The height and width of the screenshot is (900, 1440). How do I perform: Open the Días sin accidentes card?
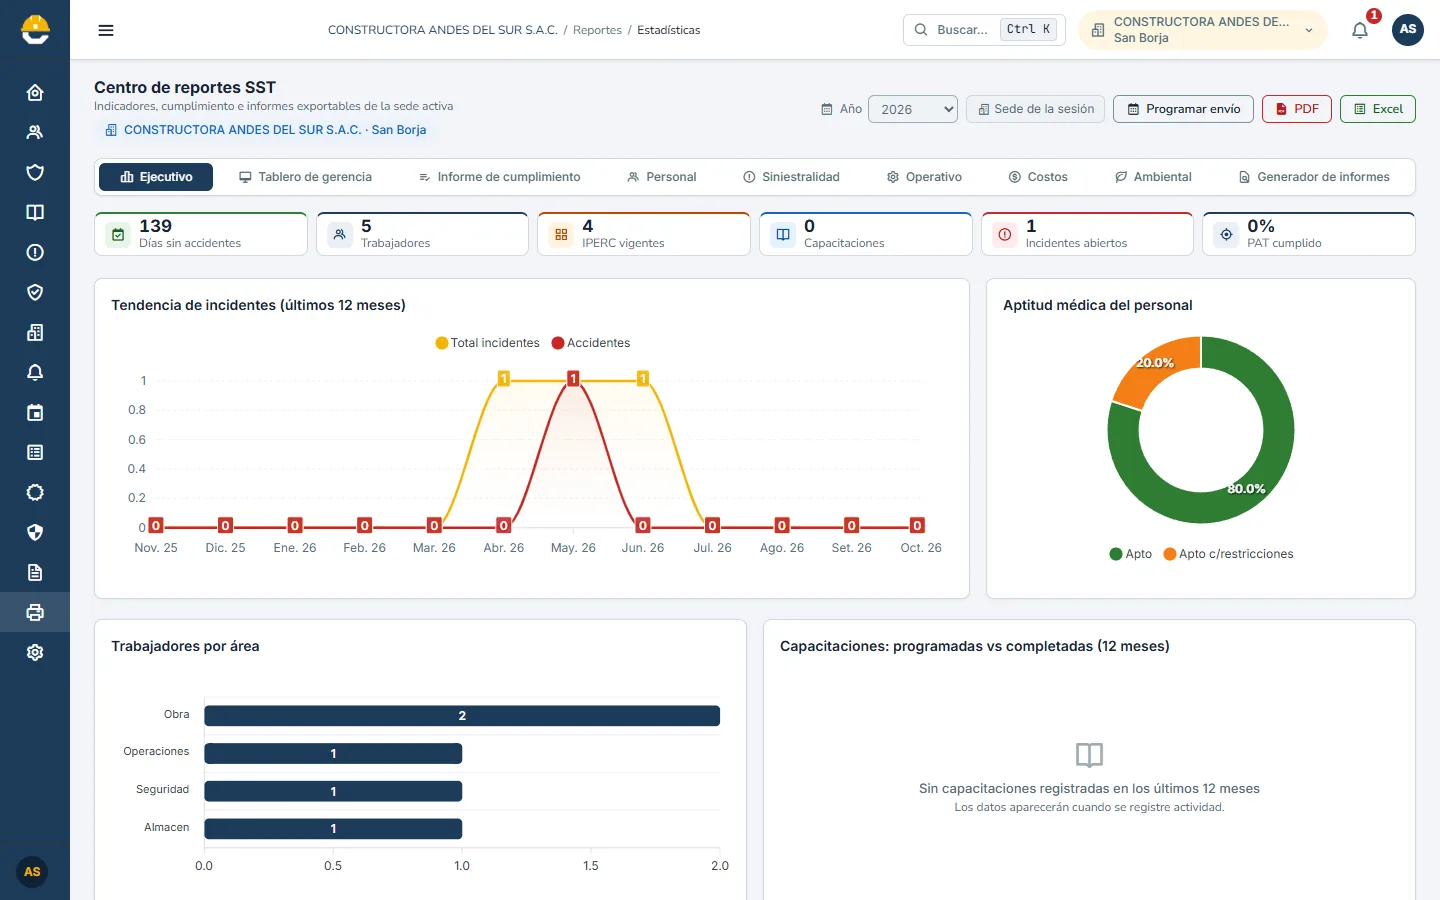tap(201, 234)
